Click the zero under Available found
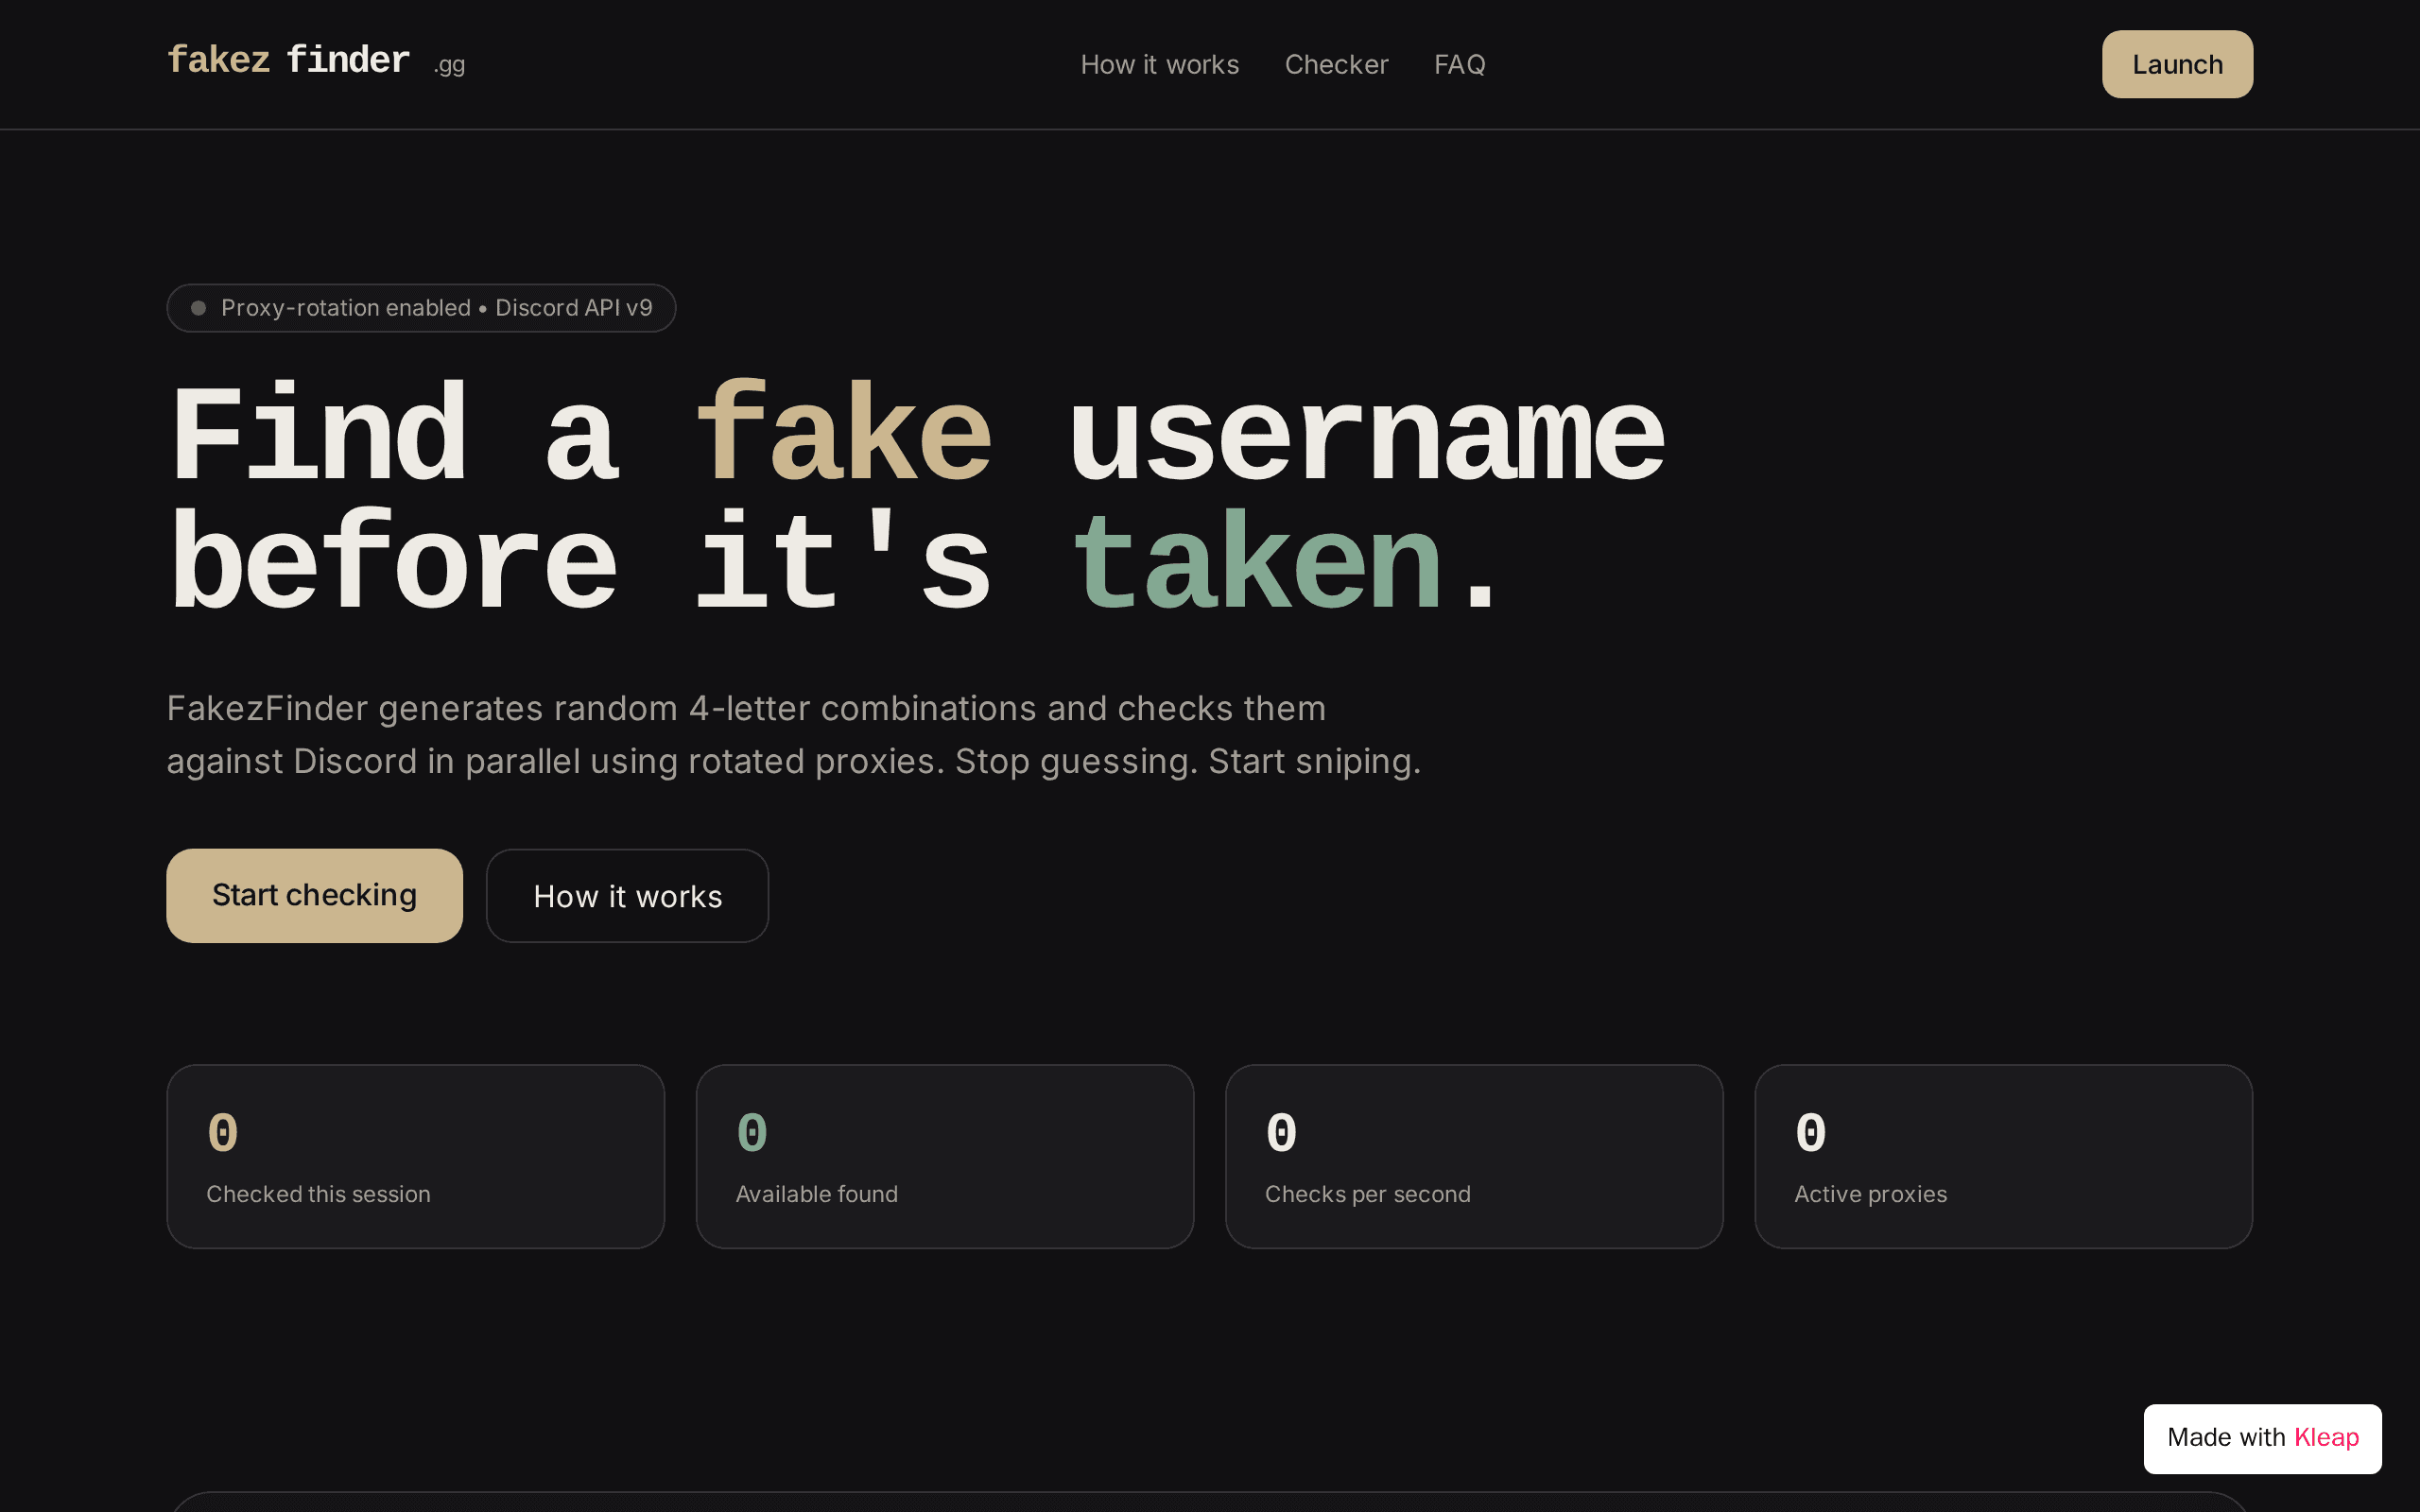The image size is (2420, 1512). (751, 1133)
